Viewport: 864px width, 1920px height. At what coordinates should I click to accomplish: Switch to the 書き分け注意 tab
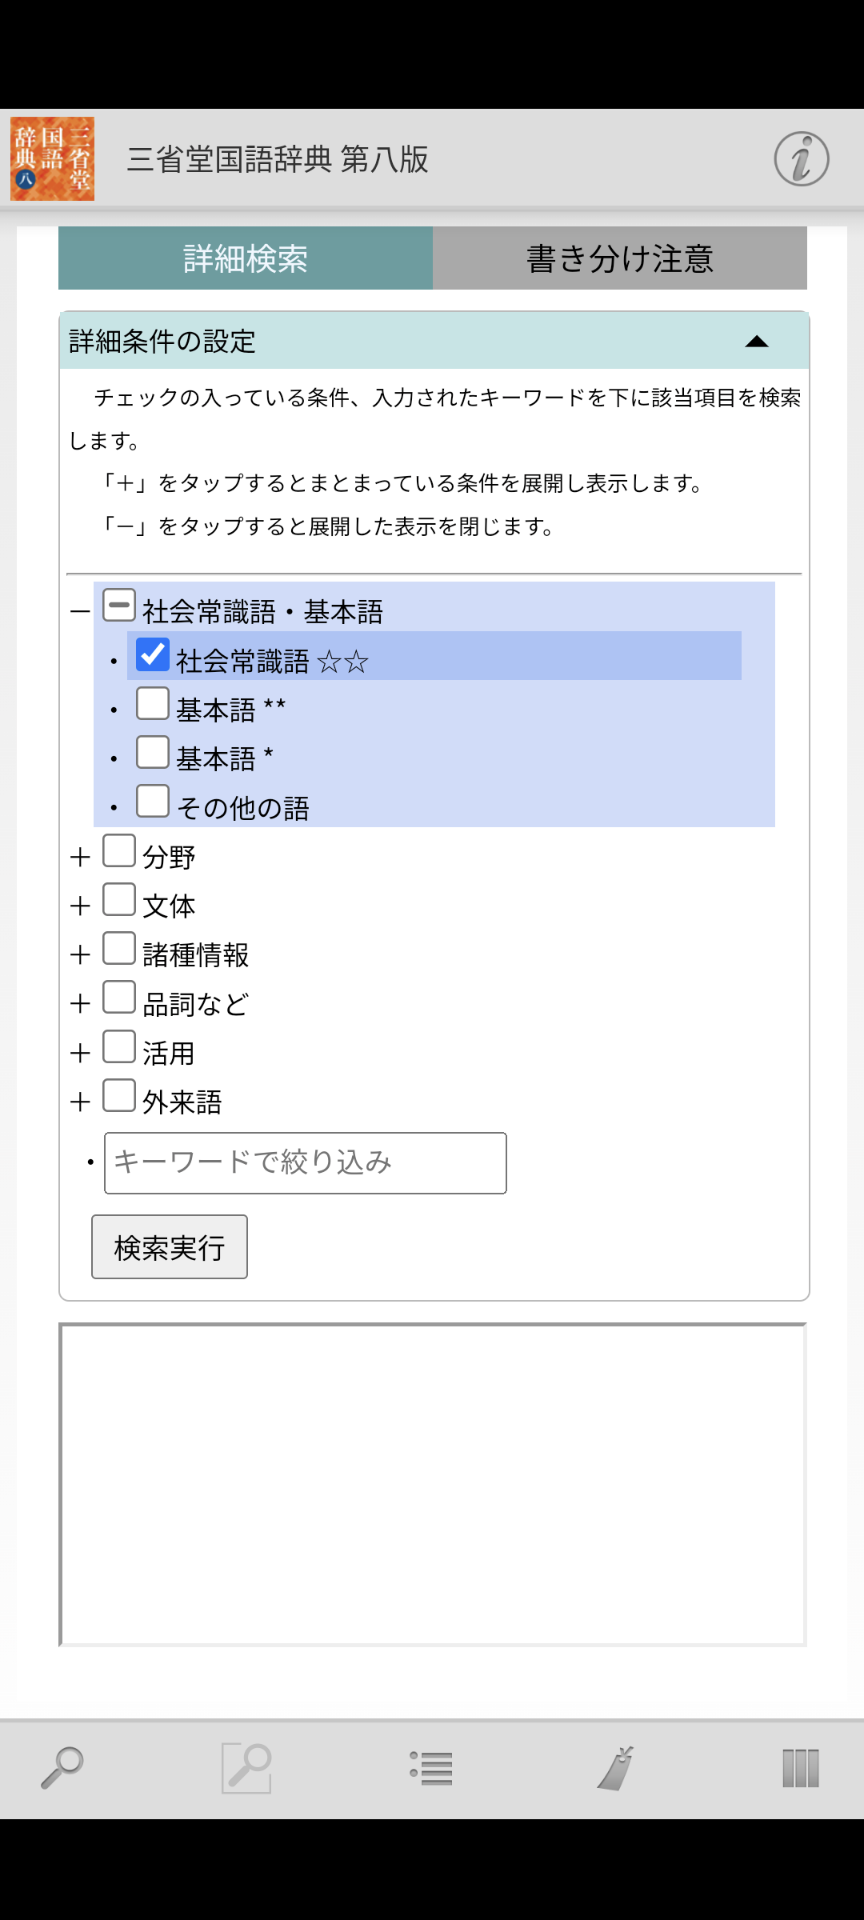pyautogui.click(x=620, y=259)
